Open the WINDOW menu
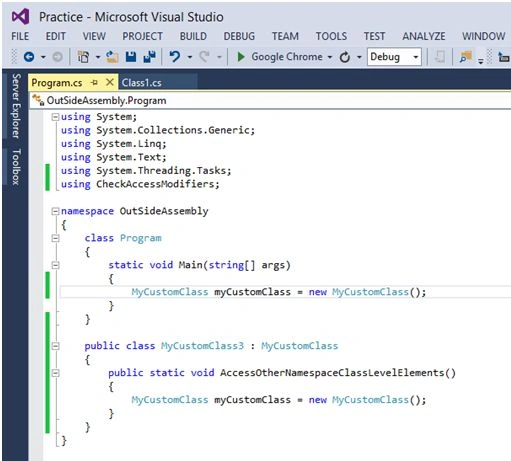Image resolution: width=511 pixels, height=461 pixels. click(484, 36)
